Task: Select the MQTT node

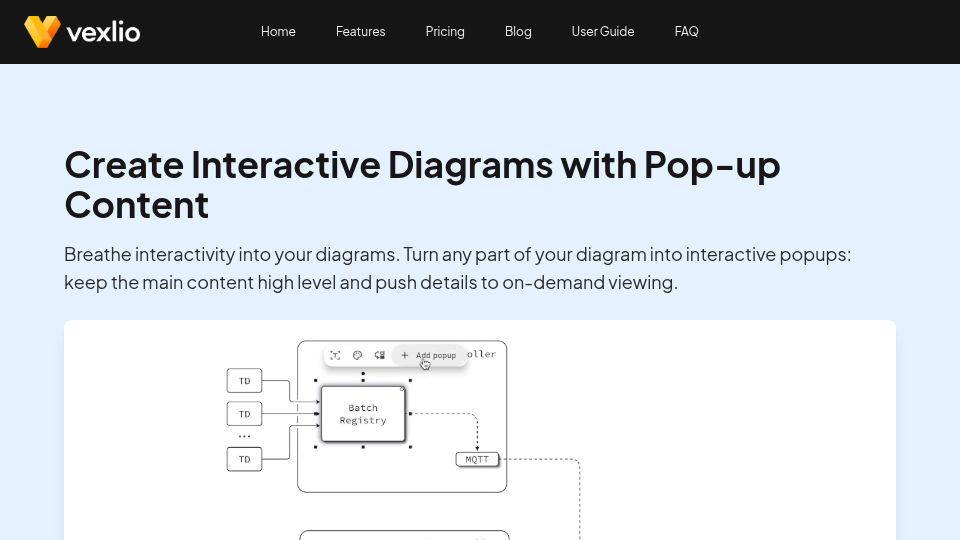Action: pyautogui.click(x=477, y=459)
